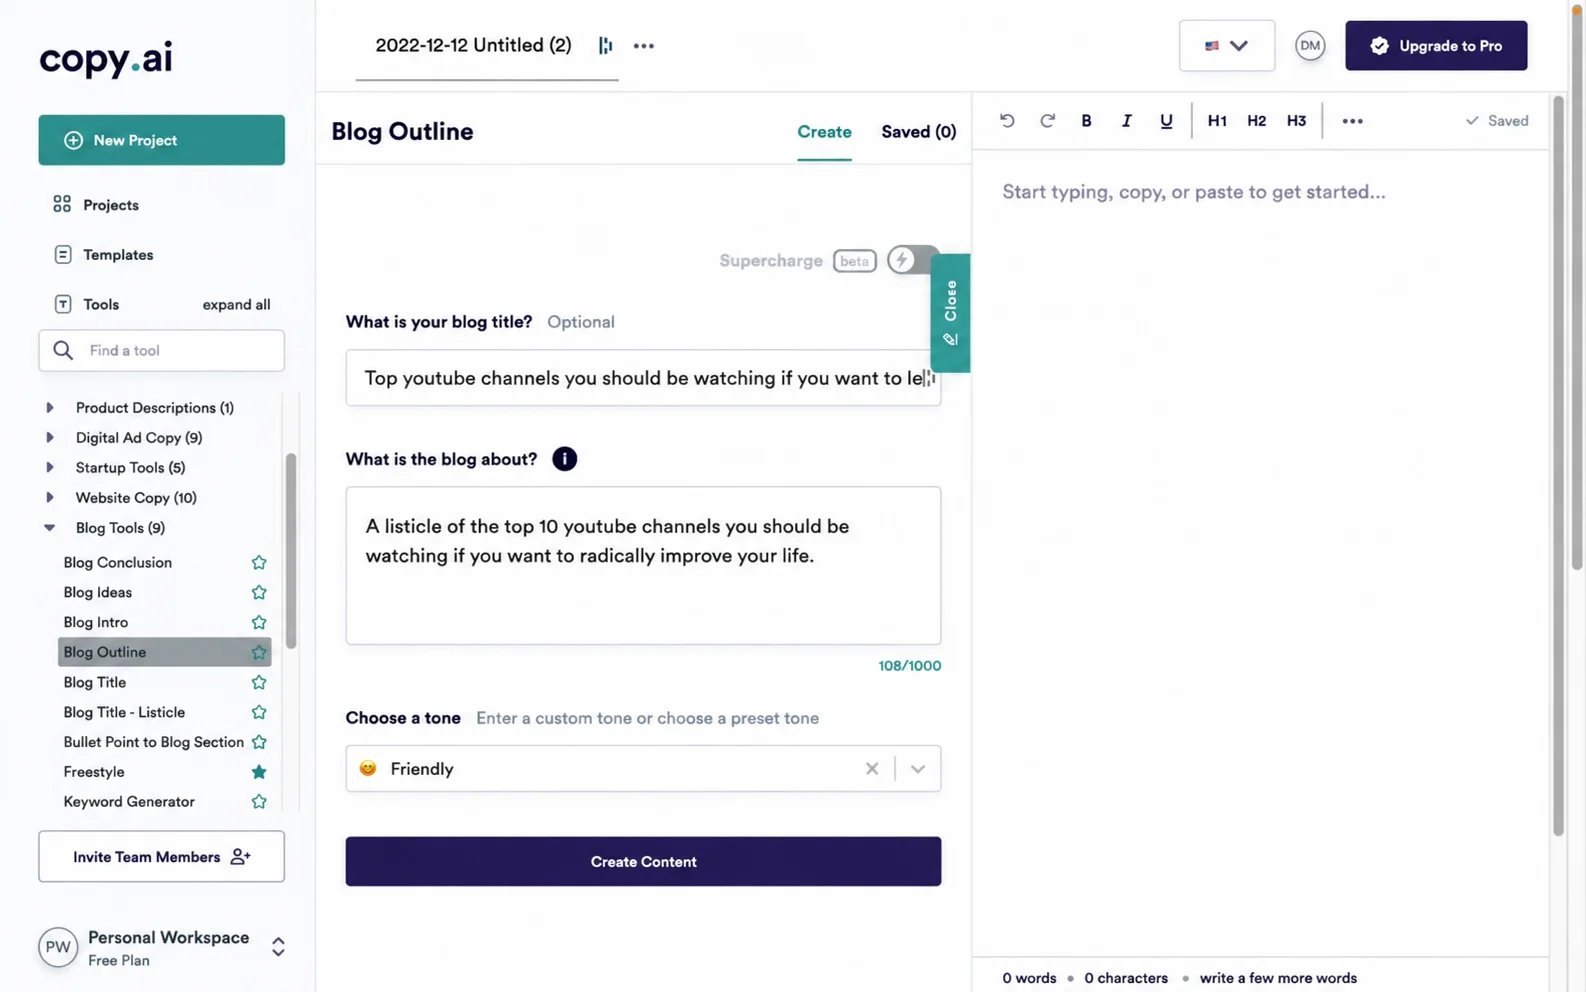
Task: Switch to the Saved (0) tab
Action: point(918,132)
